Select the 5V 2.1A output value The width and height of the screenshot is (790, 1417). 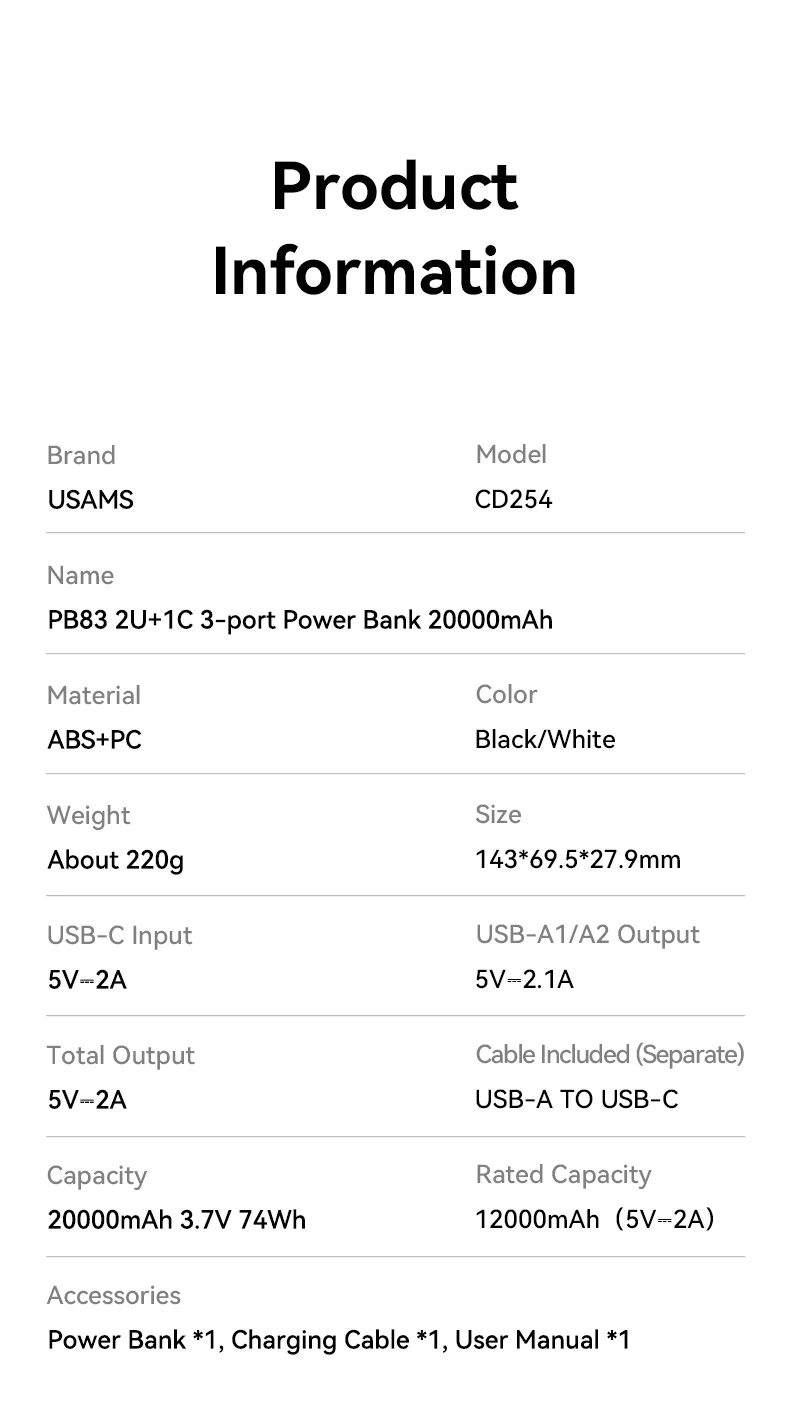click(x=524, y=979)
